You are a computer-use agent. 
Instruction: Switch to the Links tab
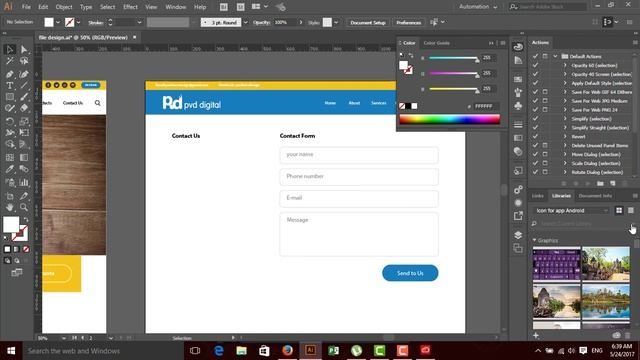tap(538, 196)
